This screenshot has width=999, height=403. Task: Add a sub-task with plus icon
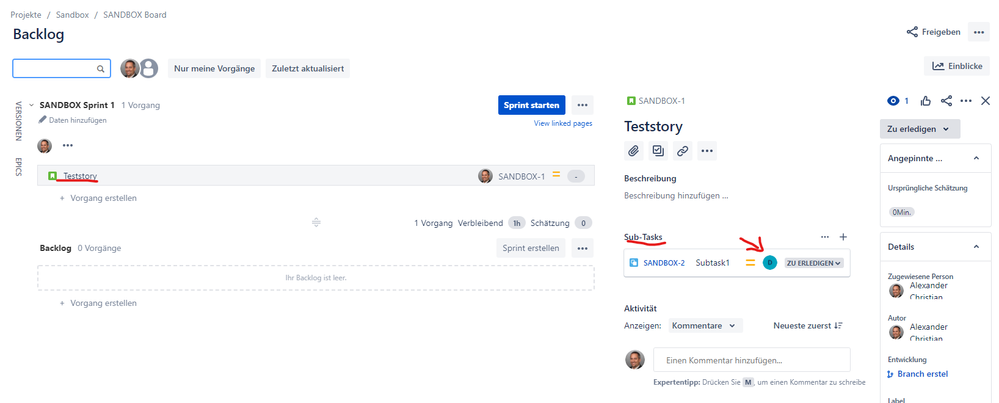(844, 237)
